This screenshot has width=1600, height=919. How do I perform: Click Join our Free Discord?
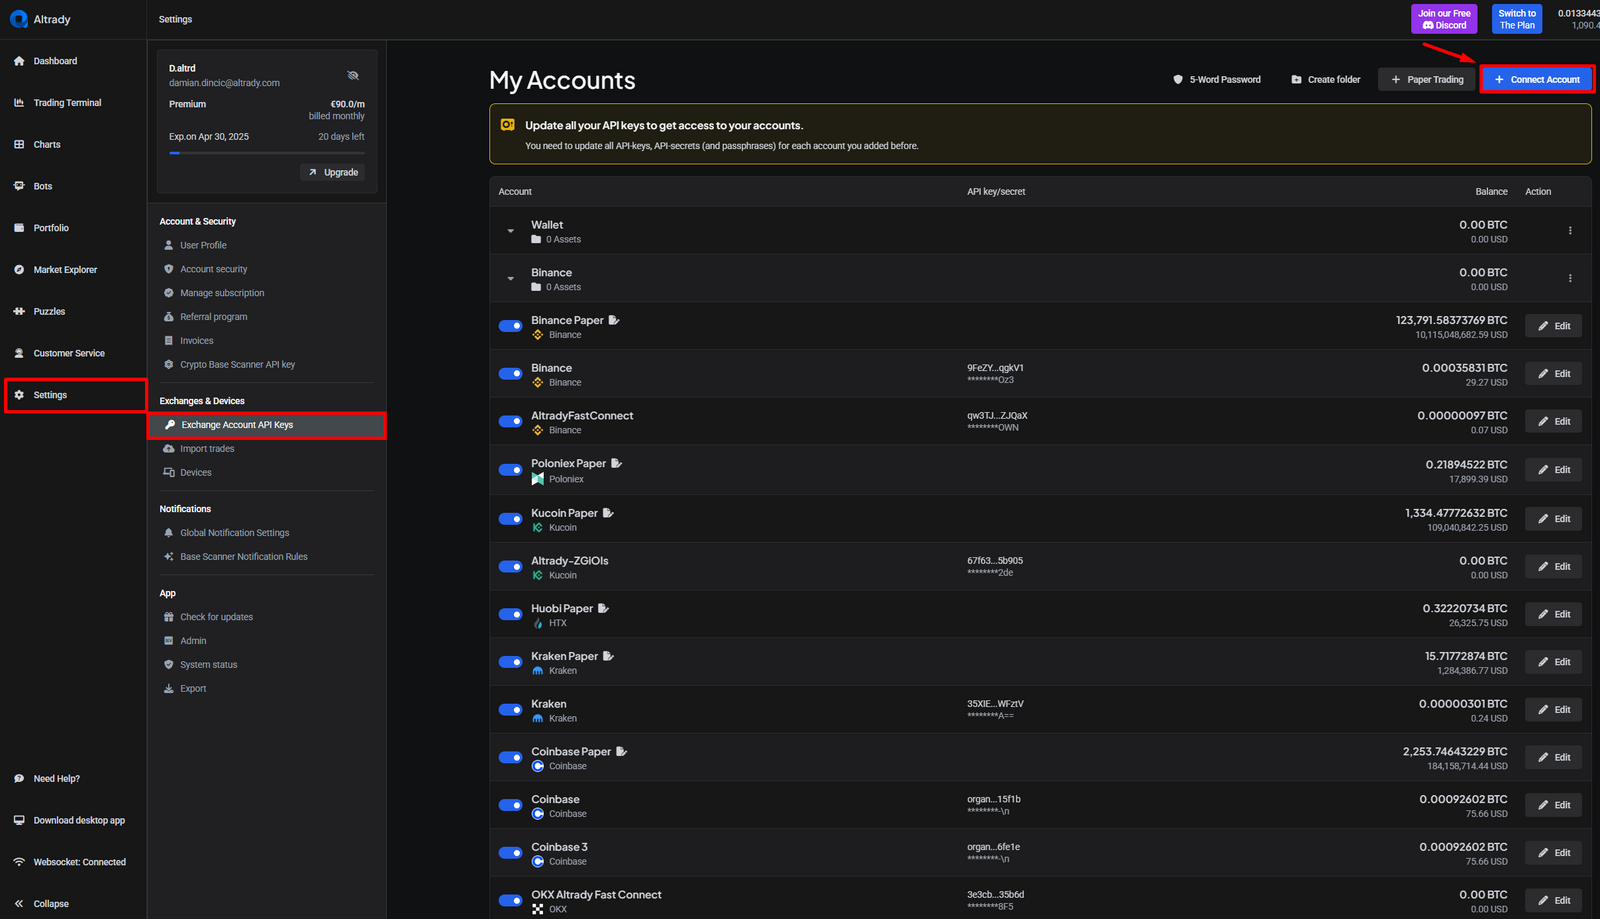click(x=1444, y=19)
